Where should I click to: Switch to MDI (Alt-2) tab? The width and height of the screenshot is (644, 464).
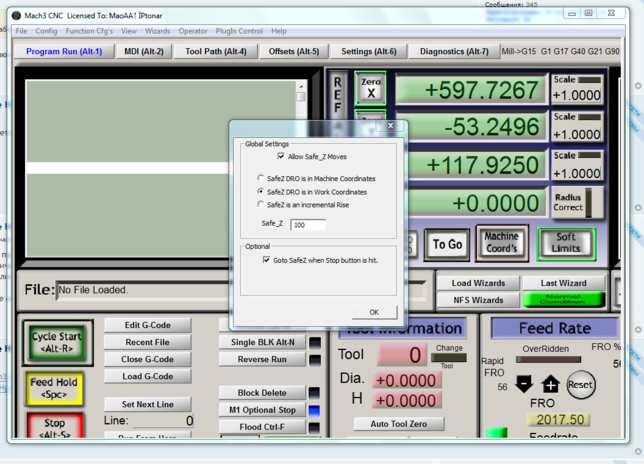coord(144,52)
